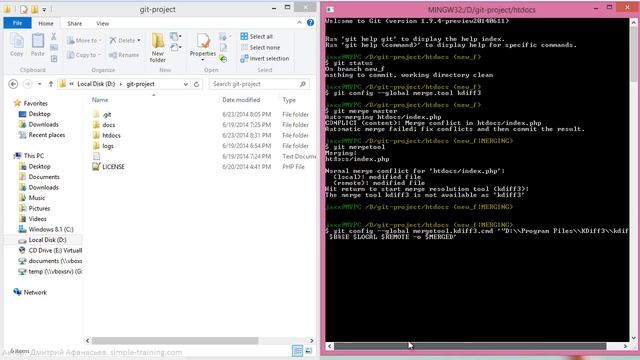
Task: Switch to Details view icon in status bar
Action: pyautogui.click(x=298, y=351)
